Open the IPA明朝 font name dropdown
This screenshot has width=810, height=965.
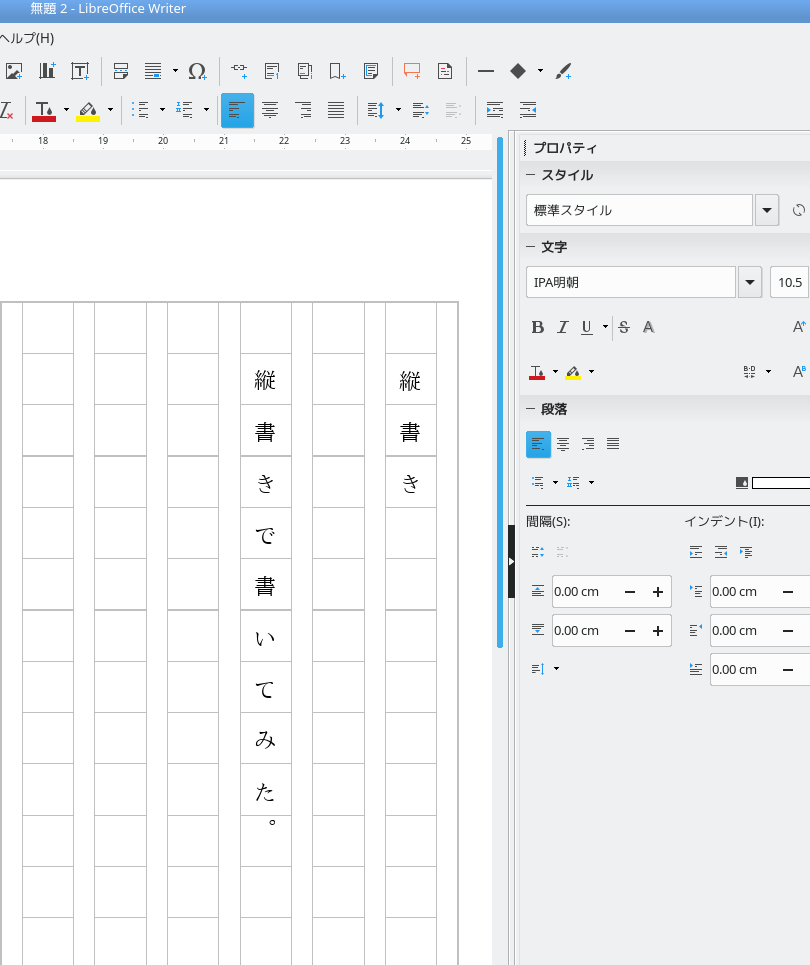click(x=750, y=282)
